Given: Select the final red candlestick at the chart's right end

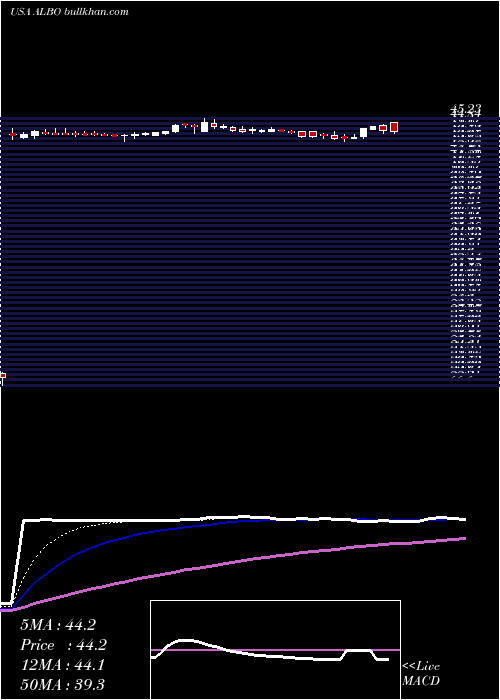Looking at the screenshot, I should tap(394, 127).
